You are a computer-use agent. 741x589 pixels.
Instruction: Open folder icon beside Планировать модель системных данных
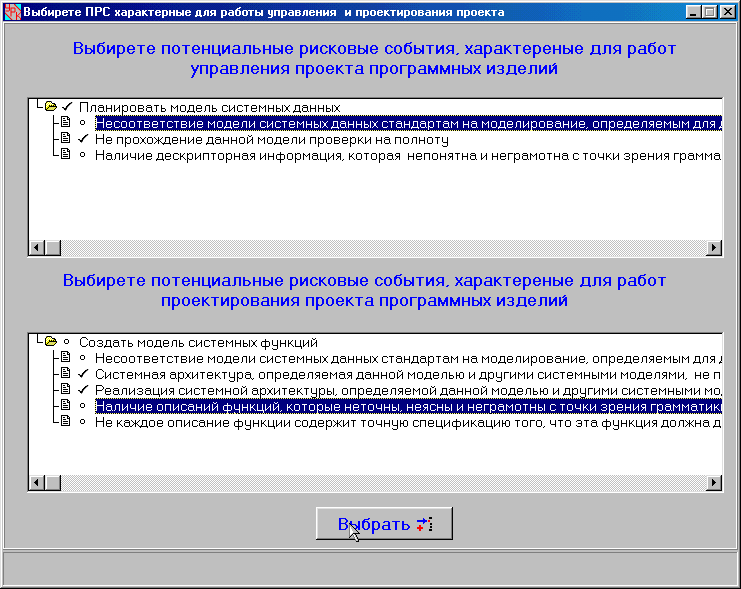[x=51, y=107]
